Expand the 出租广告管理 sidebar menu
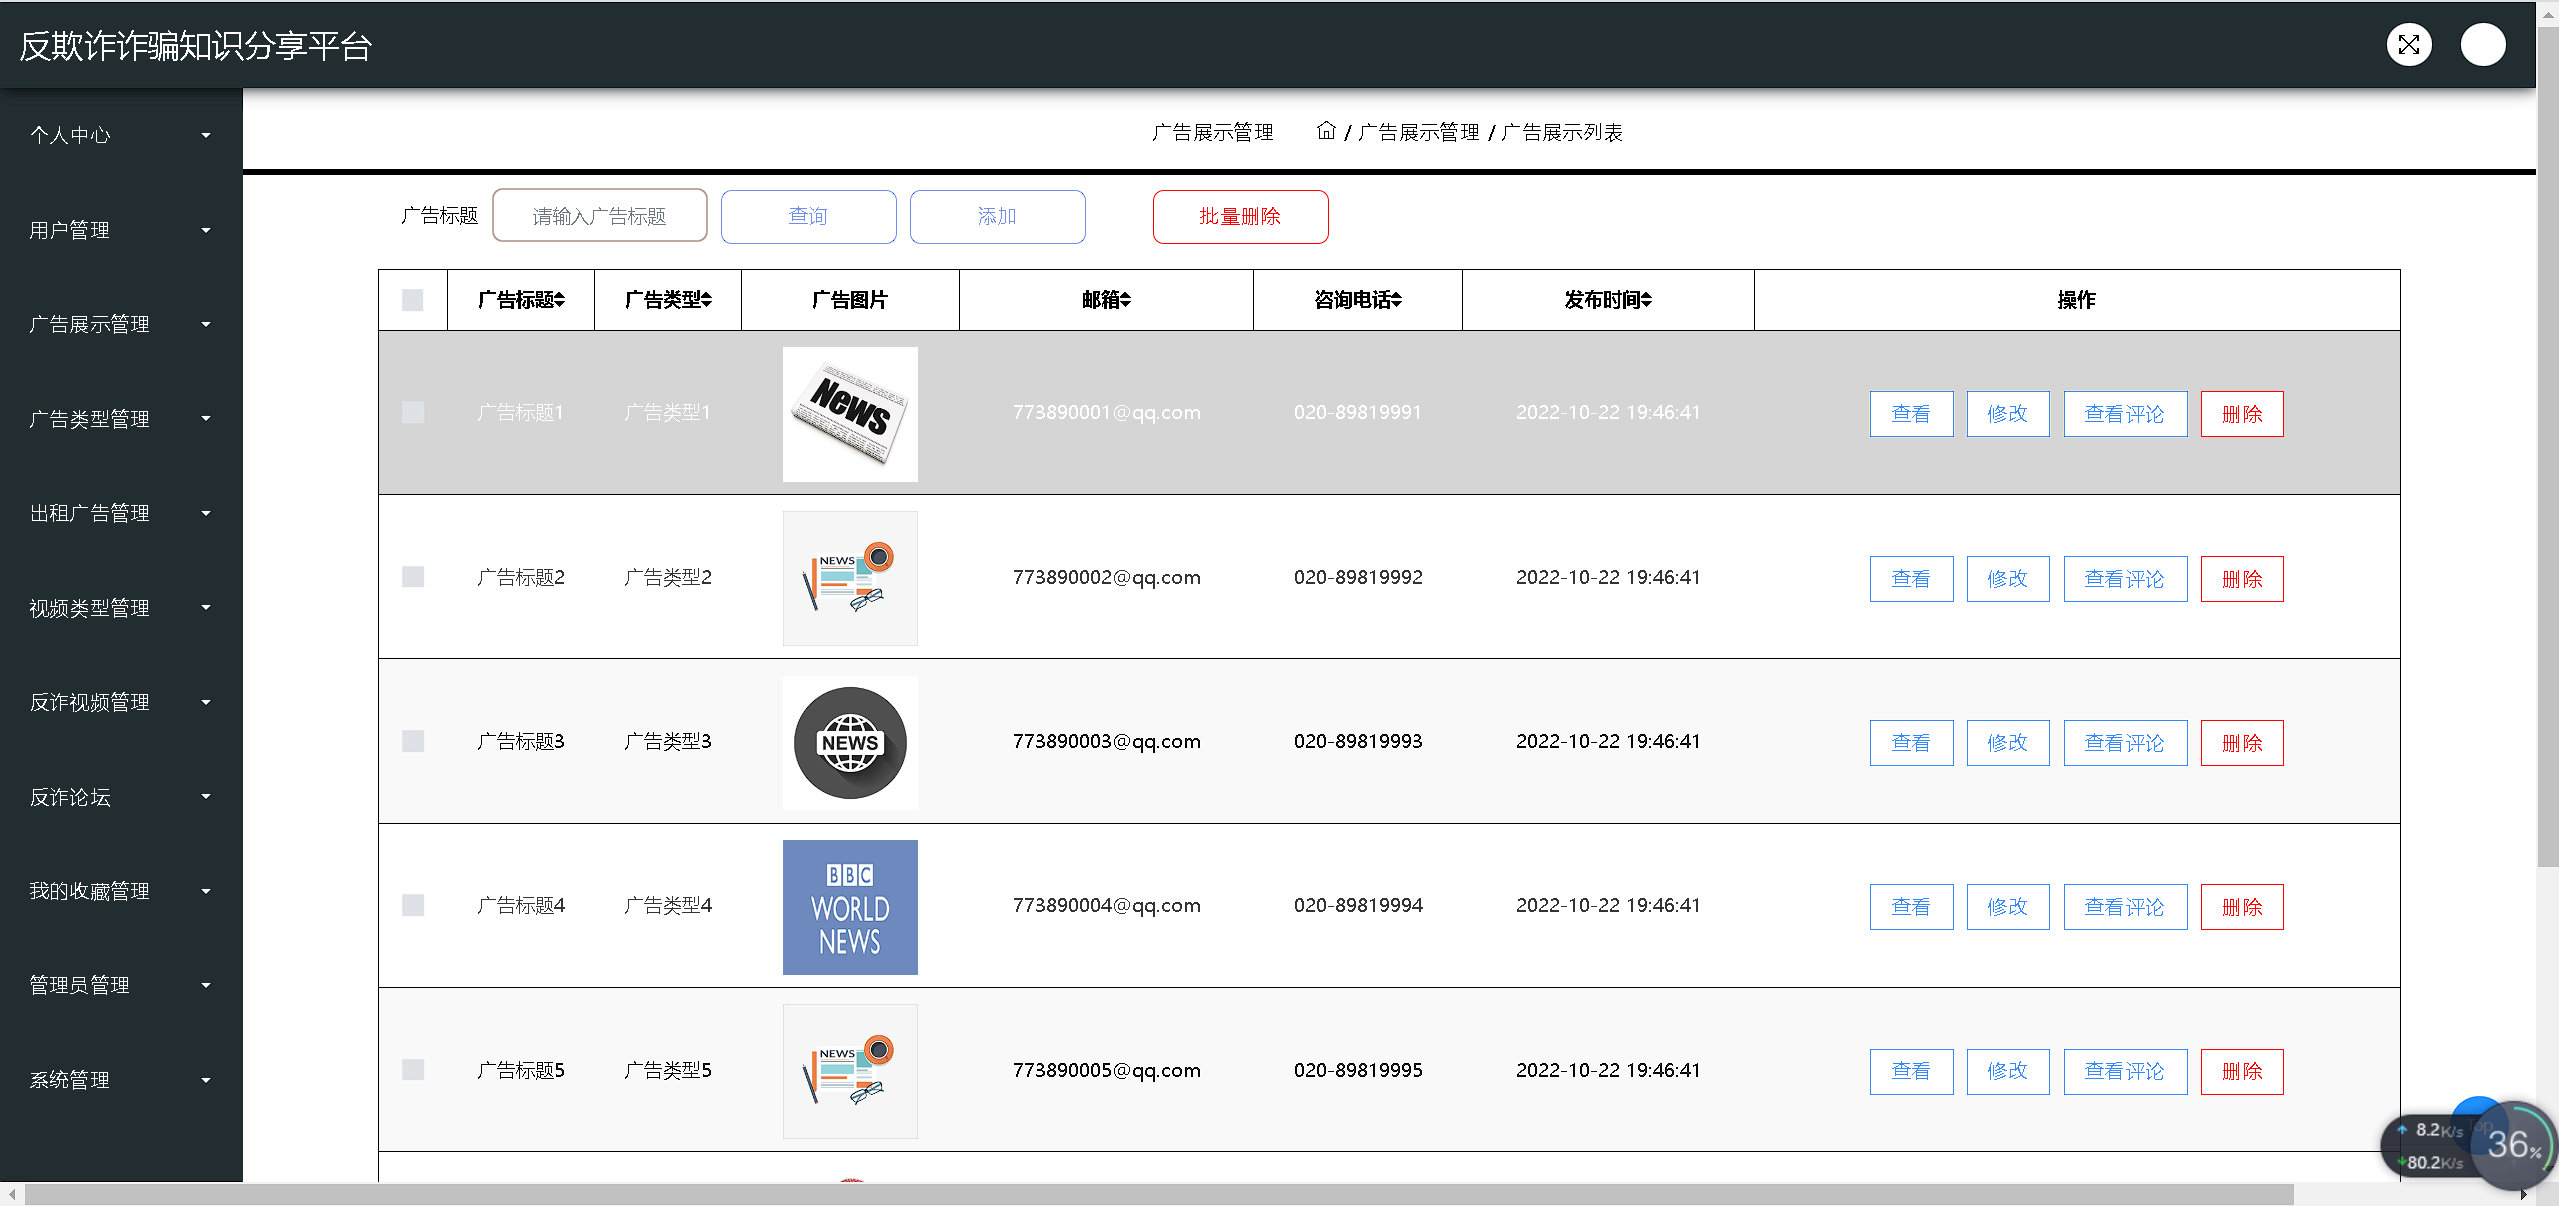Viewport: 2559px width, 1206px height. (121, 513)
